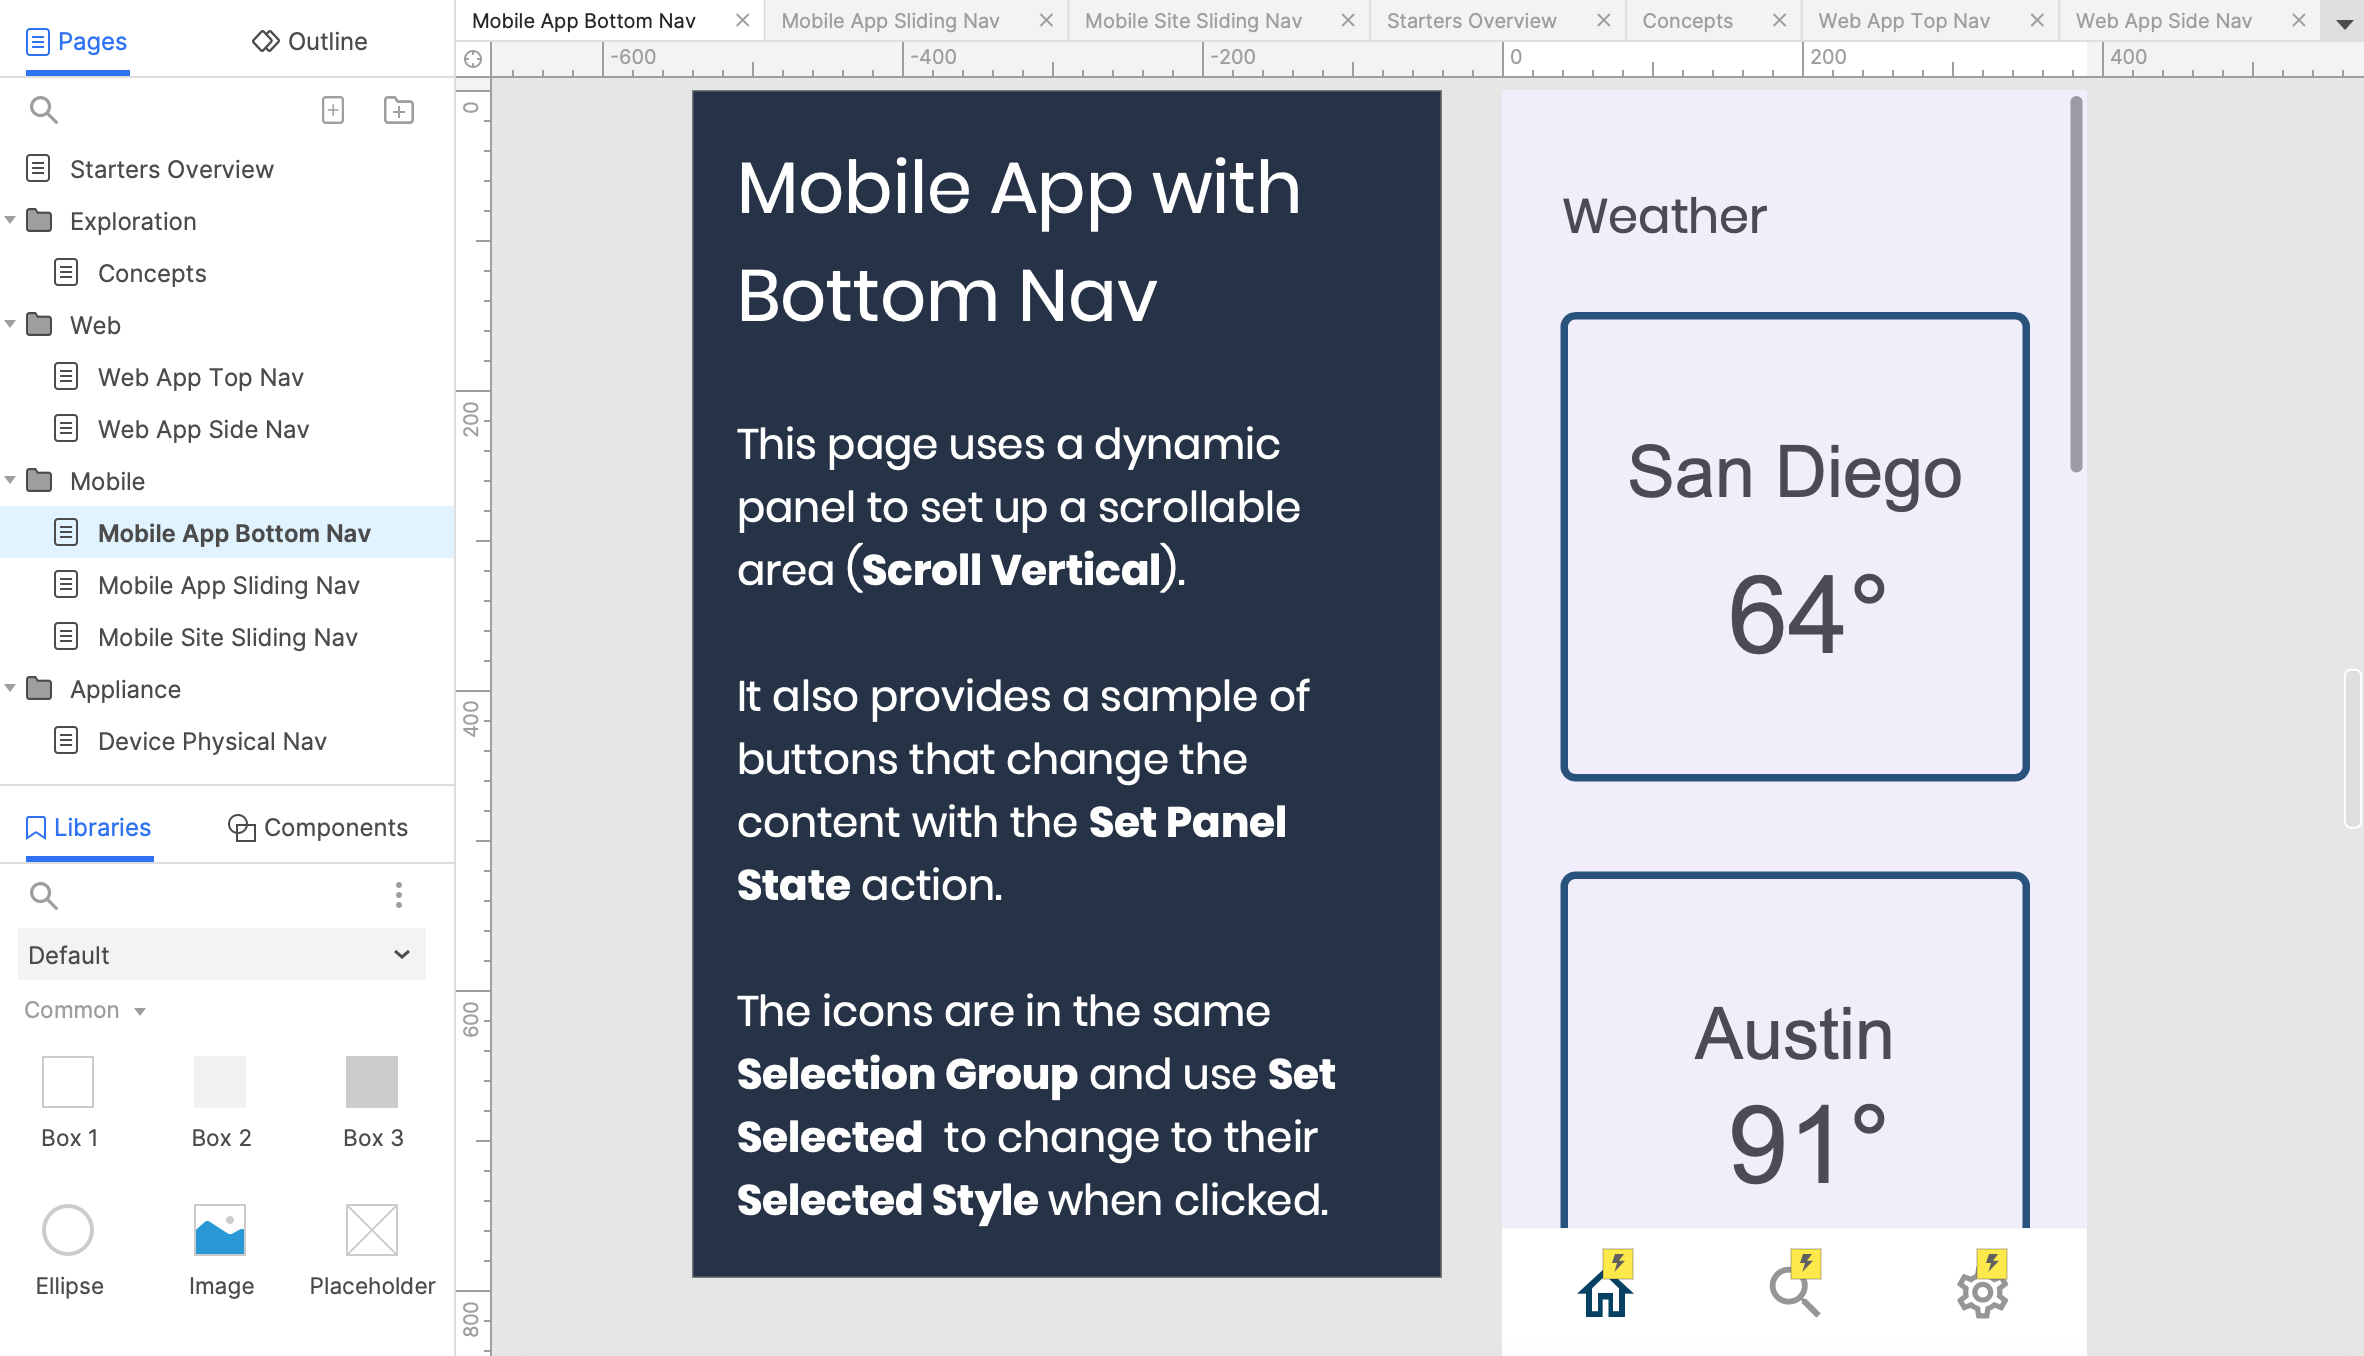This screenshot has width=2364, height=1356.
Task: Click the Starters Overview page
Action: 172,167
